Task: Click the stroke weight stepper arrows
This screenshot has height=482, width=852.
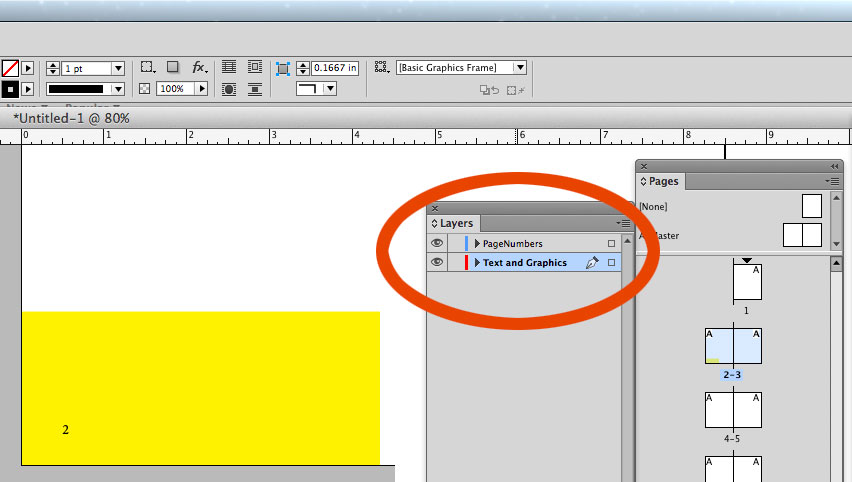Action: 53,68
